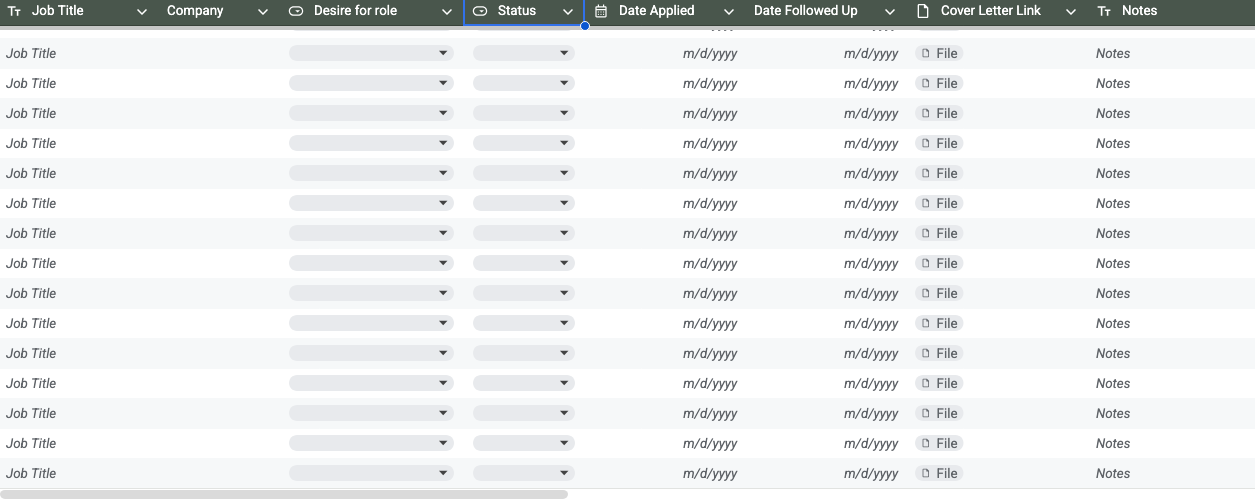1255x499 pixels.
Task: Click the dropdown-chip icon beside Status header
Action: tap(480, 11)
